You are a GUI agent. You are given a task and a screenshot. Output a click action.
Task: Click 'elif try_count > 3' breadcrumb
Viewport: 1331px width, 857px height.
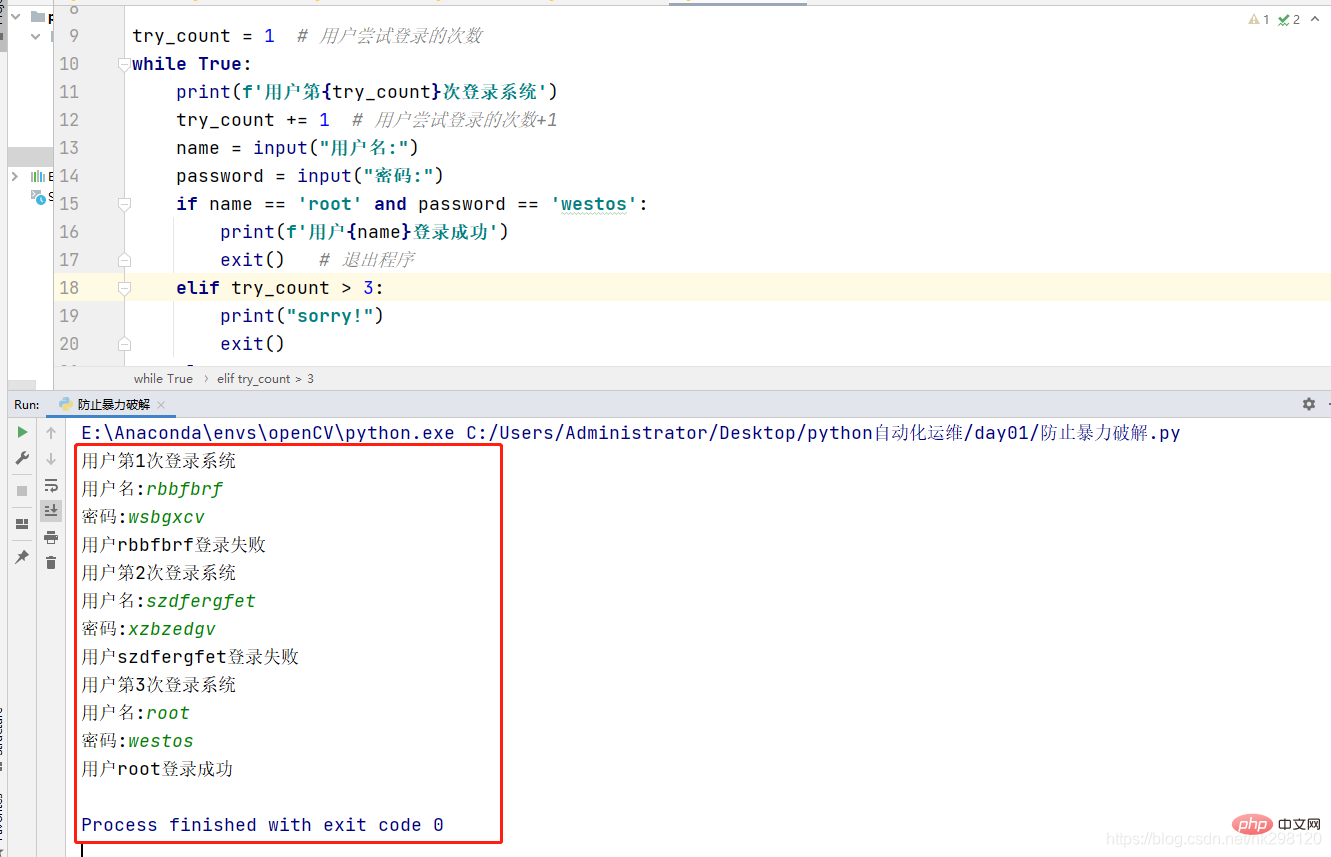(265, 379)
